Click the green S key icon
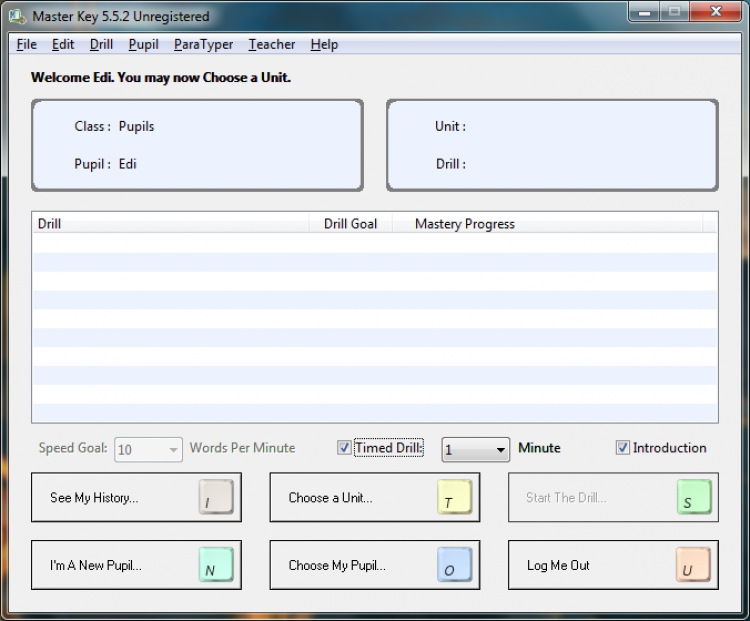Viewport: 750px width, 621px height. coord(694,497)
